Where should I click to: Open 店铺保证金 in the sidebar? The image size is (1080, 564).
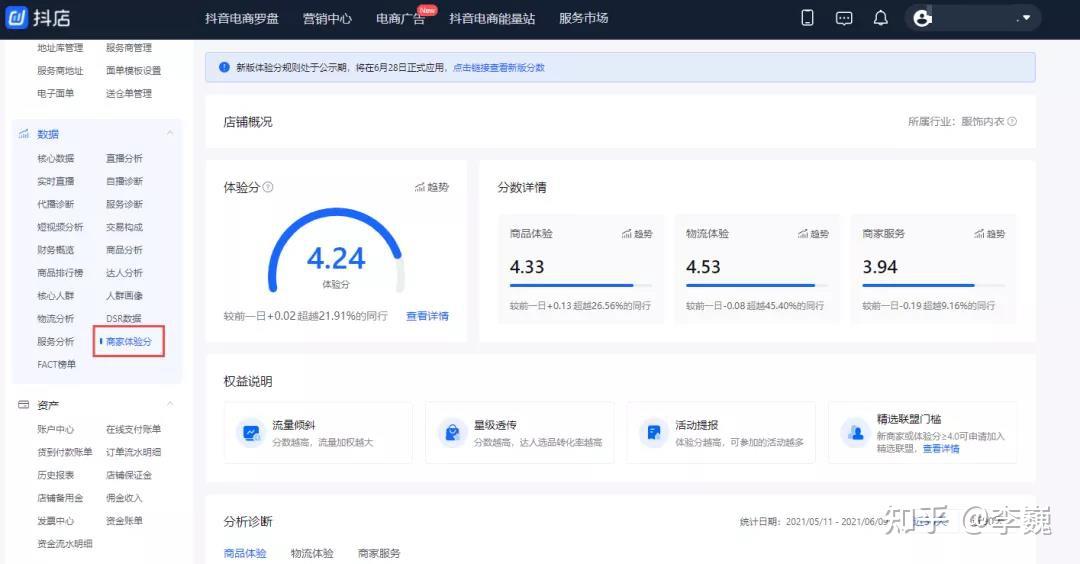tap(129, 475)
